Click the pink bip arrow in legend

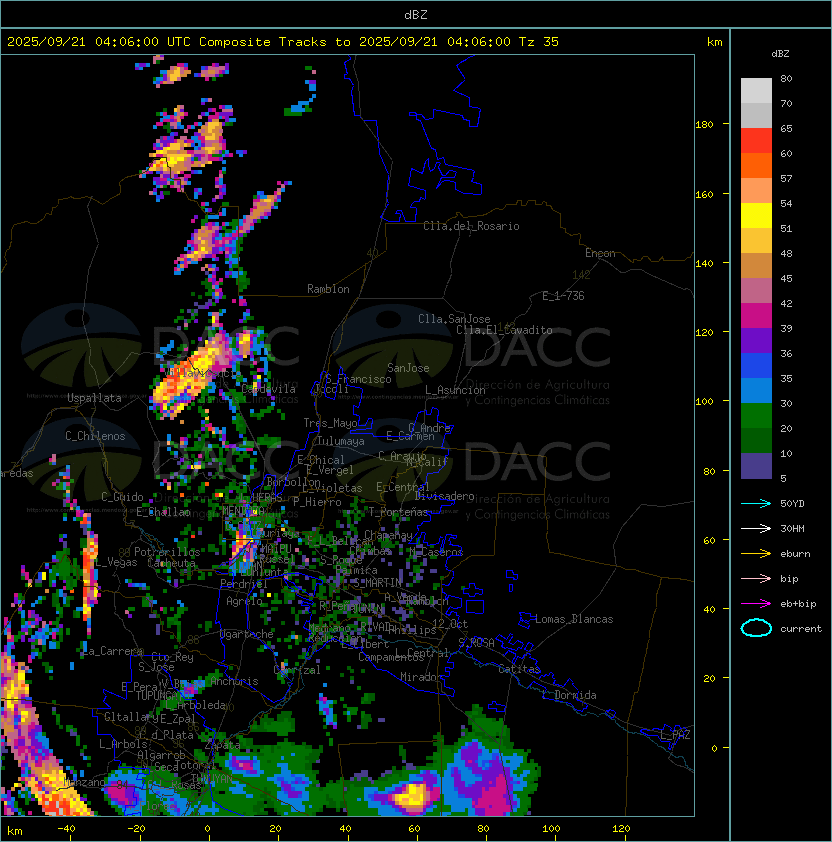click(756, 578)
